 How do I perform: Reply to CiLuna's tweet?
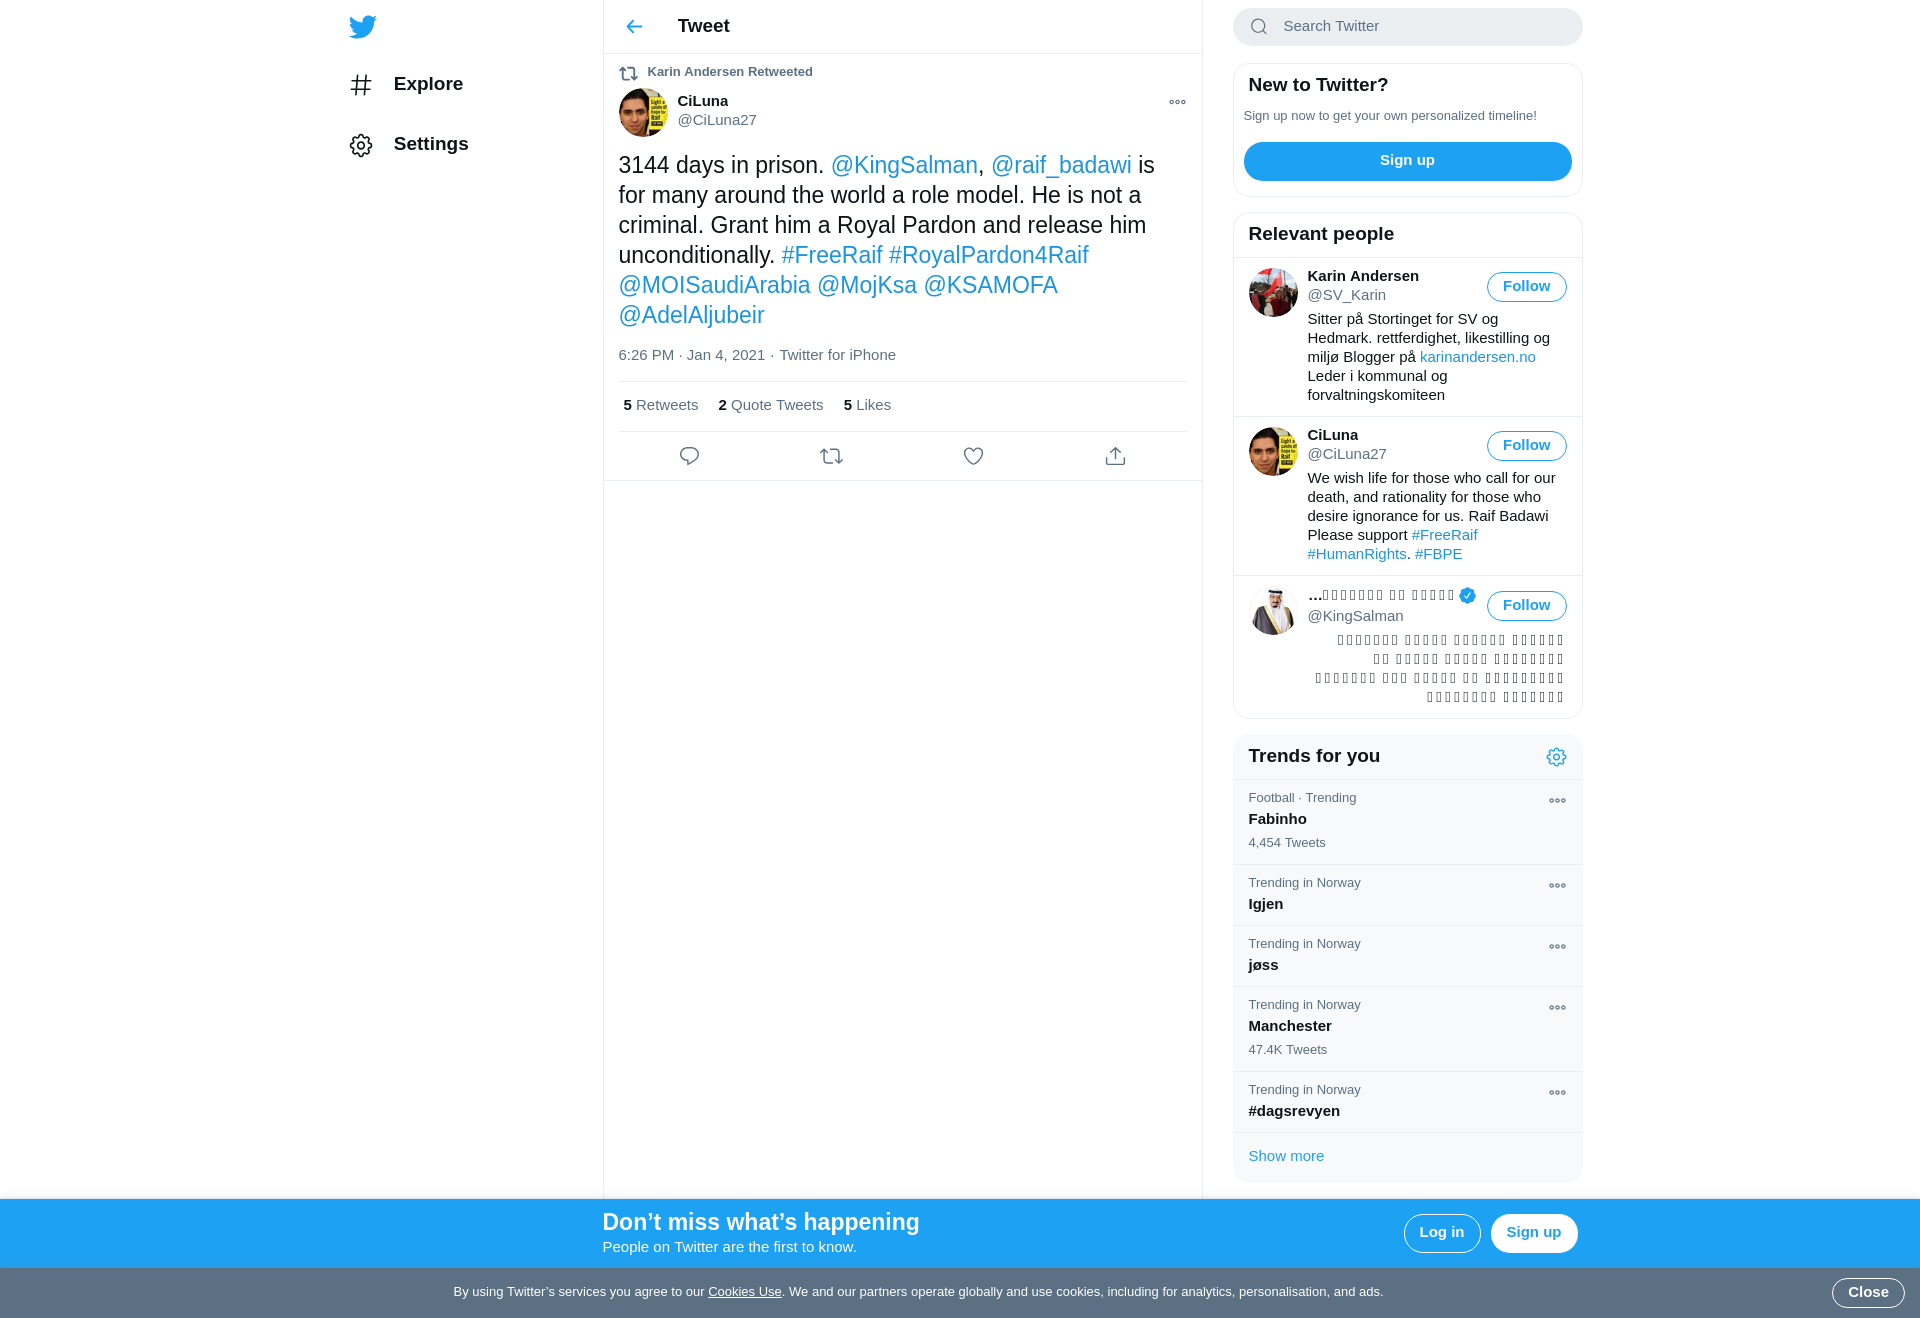coord(689,456)
